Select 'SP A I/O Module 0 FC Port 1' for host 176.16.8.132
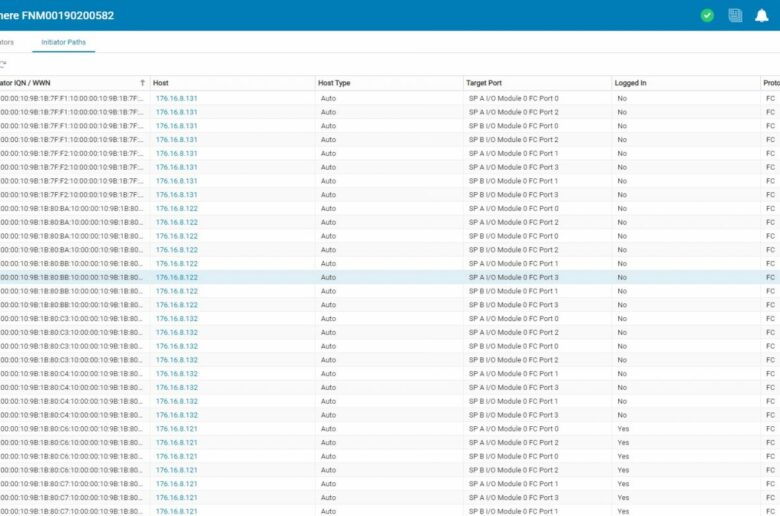 point(513,374)
